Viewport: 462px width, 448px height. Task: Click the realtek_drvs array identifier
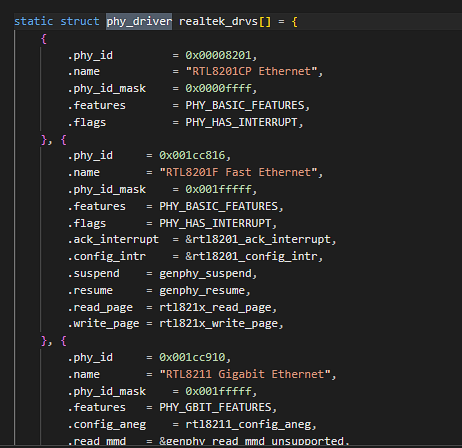click(218, 22)
